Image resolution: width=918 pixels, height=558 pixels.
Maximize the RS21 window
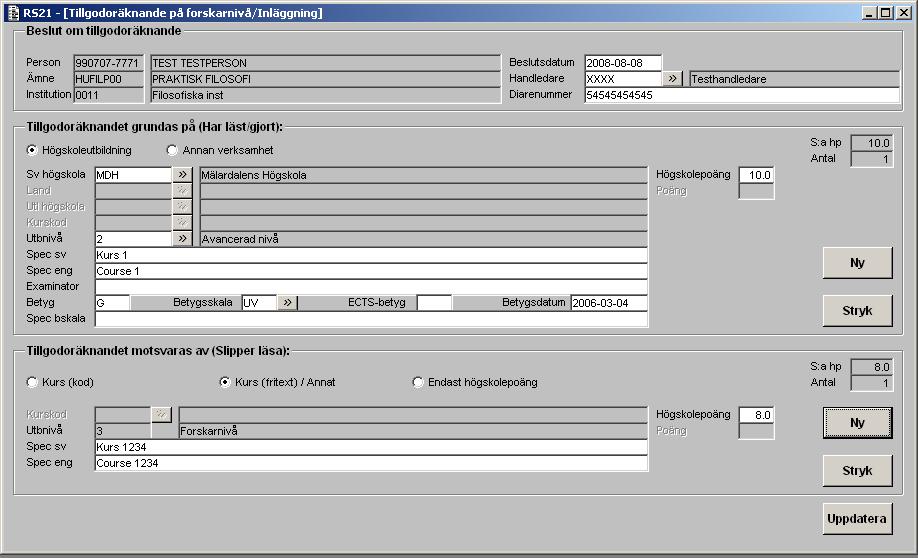click(x=885, y=12)
